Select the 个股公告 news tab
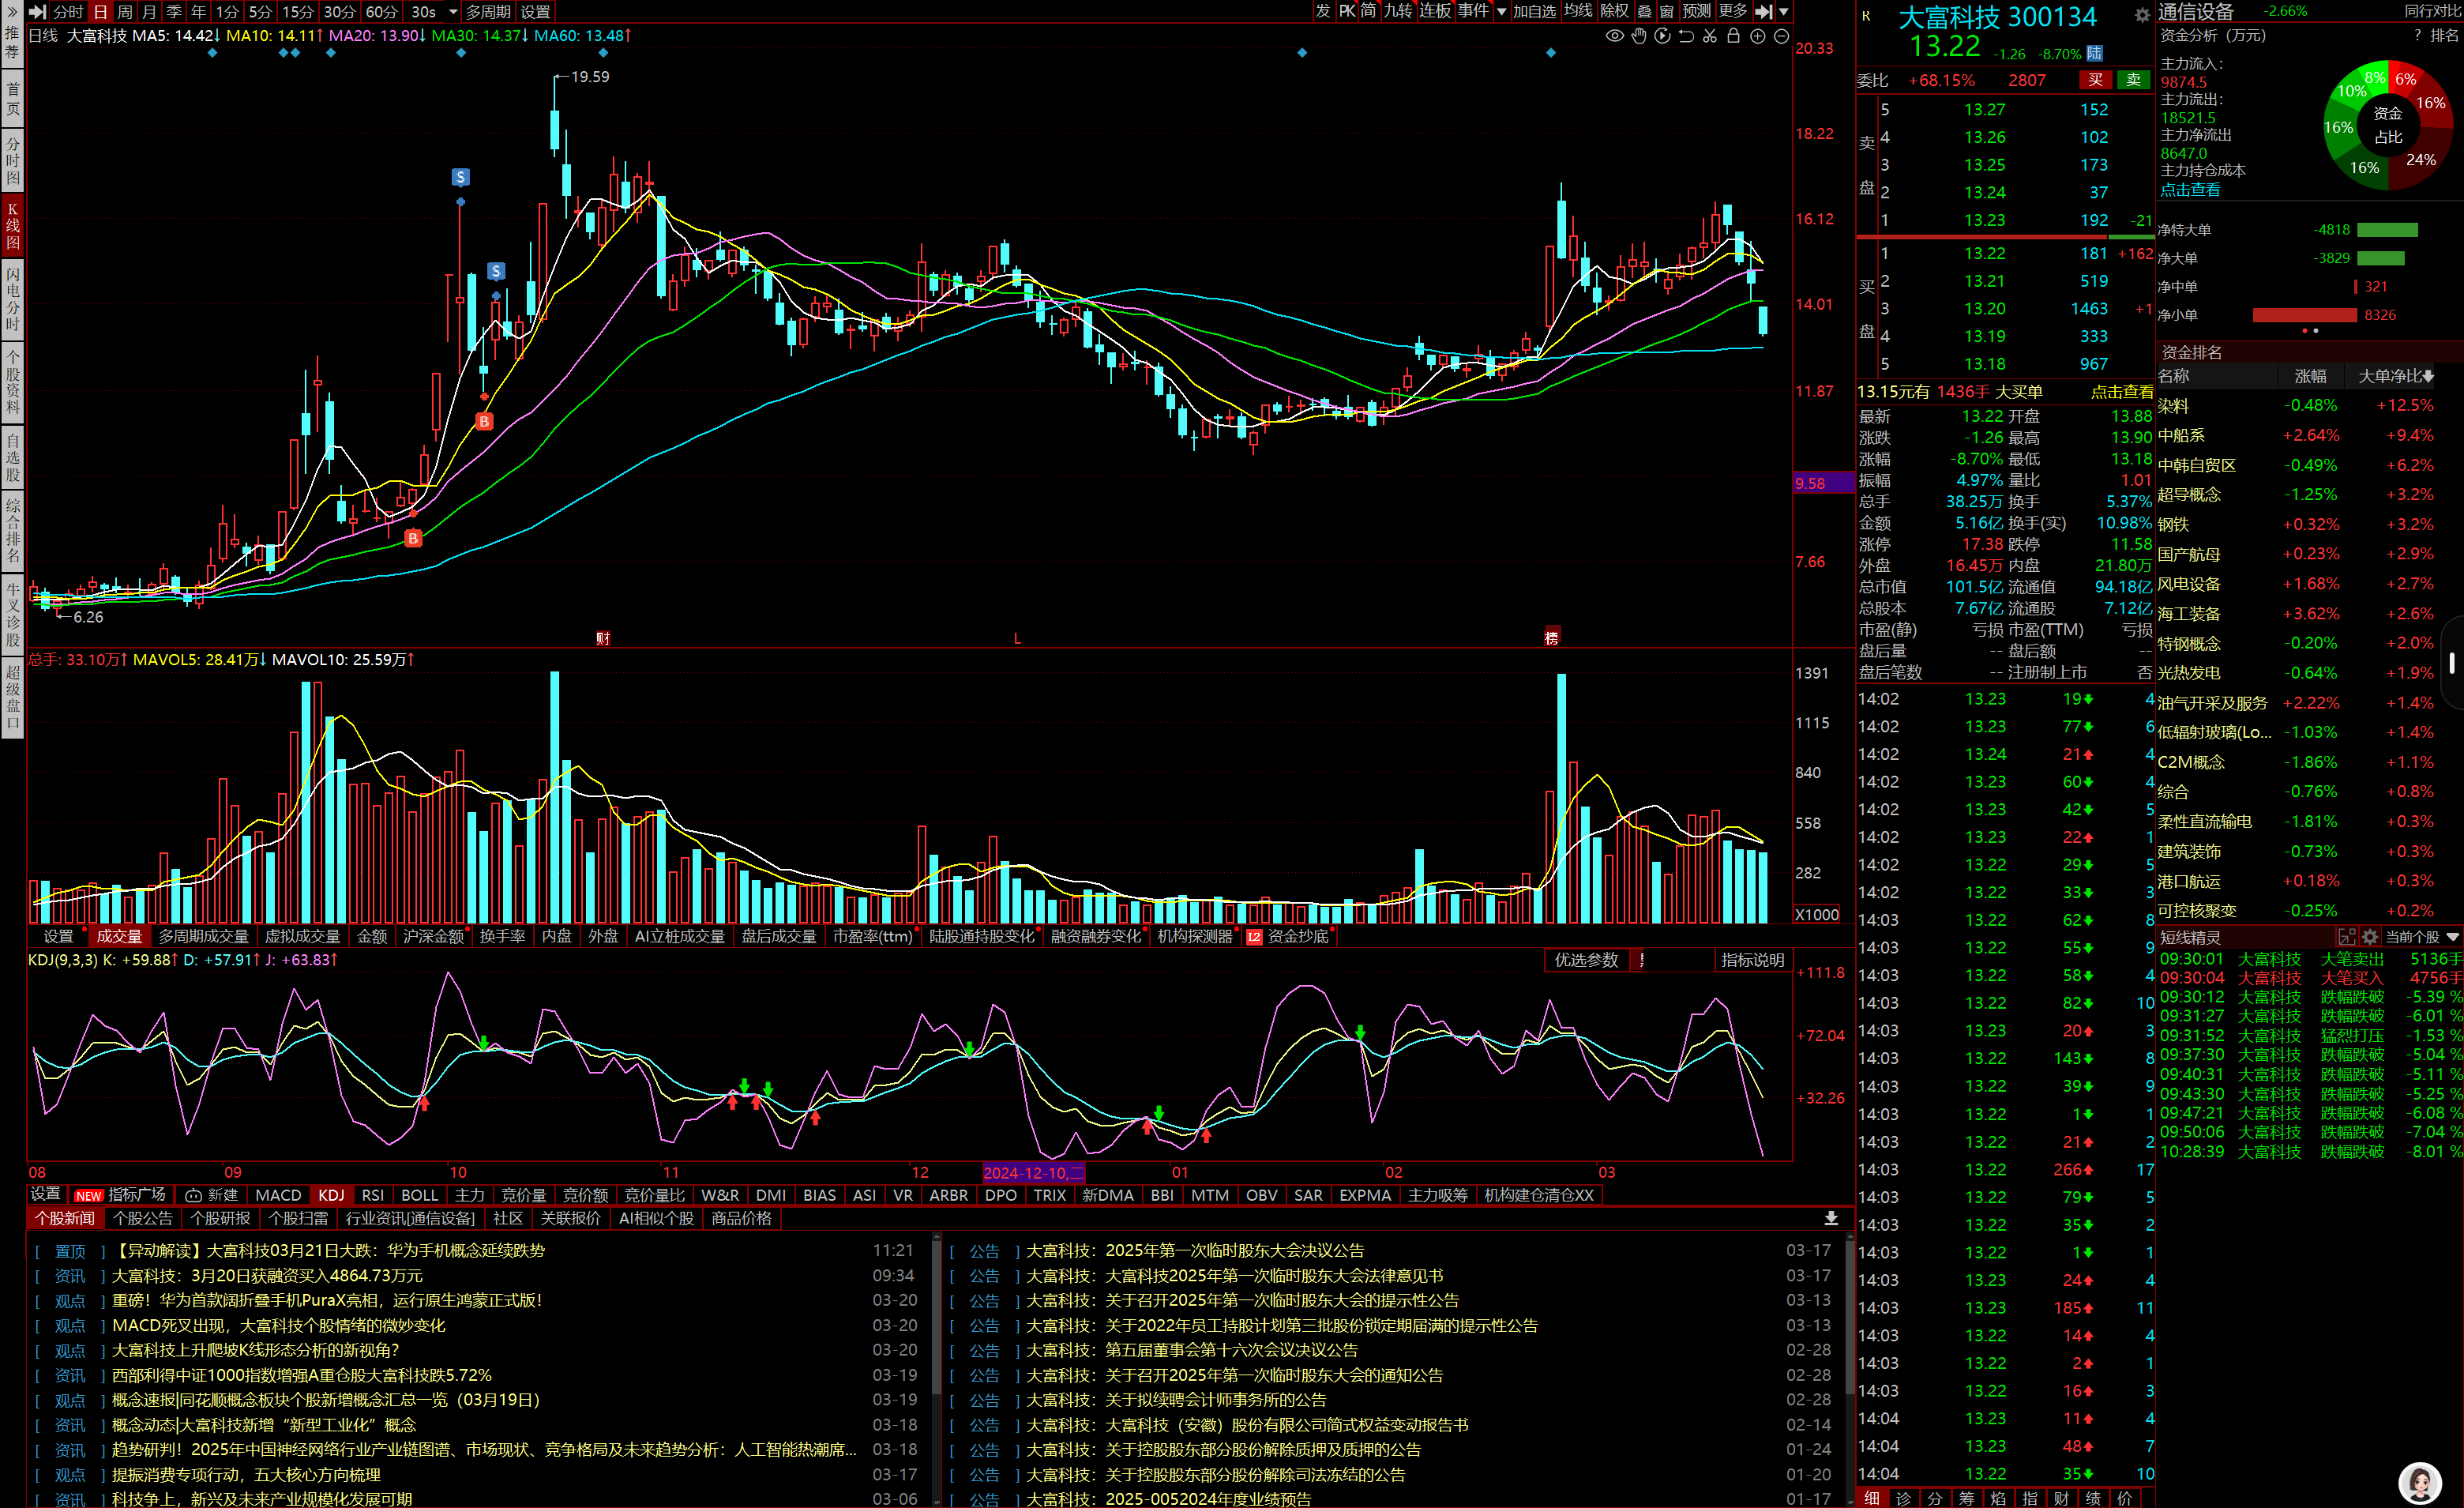The height and width of the screenshot is (1508, 2464). (x=143, y=1218)
